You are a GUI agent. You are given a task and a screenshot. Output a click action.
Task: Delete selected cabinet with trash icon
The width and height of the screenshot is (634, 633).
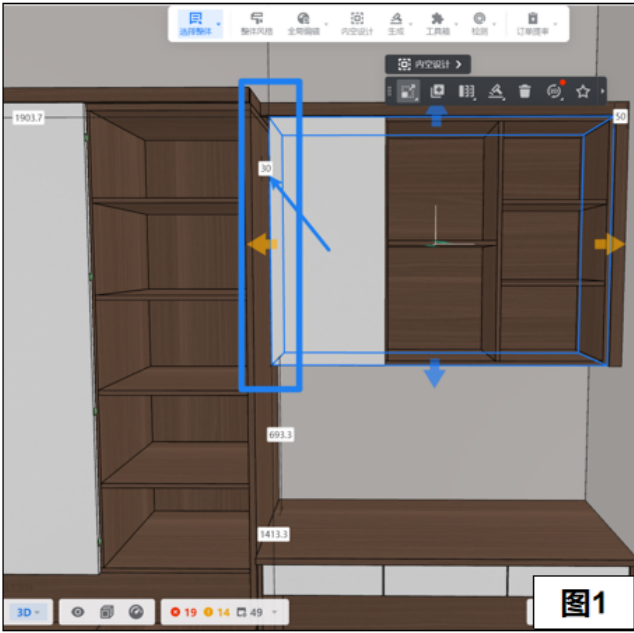click(525, 92)
